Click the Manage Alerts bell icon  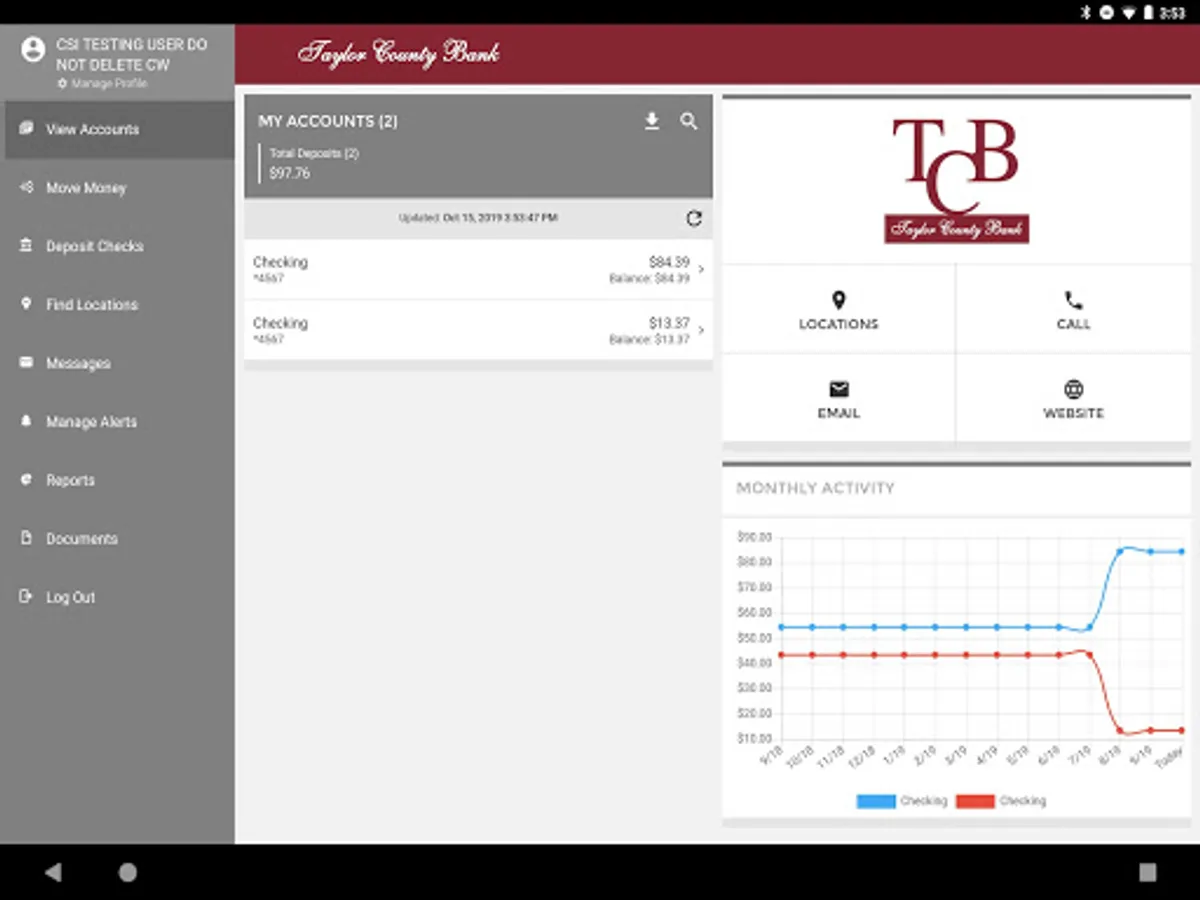tap(26, 421)
